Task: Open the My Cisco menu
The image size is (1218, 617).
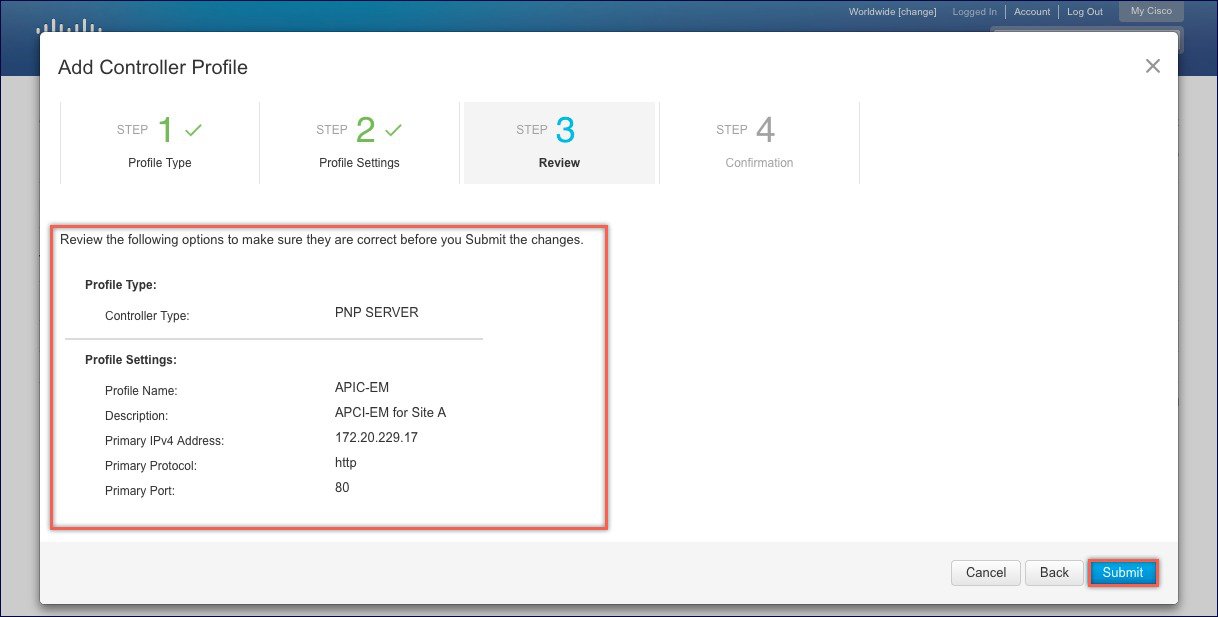Action: [x=1151, y=11]
